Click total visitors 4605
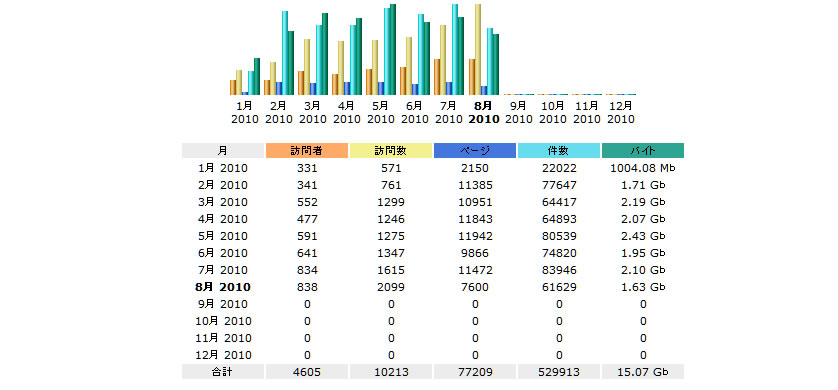Screen dimensions: 838x390 [x=307, y=372]
